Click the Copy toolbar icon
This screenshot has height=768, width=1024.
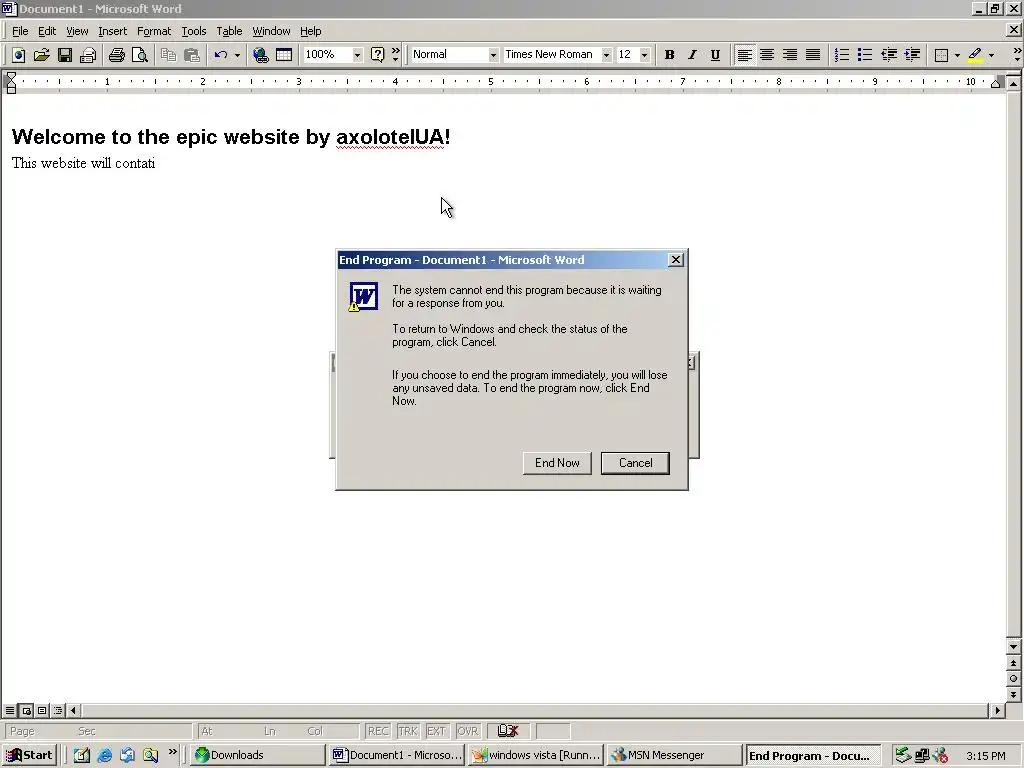coord(168,55)
